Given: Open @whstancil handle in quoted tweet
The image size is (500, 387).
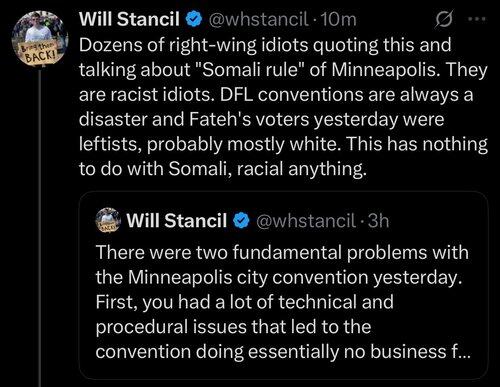Looking at the screenshot, I should [x=306, y=221].
